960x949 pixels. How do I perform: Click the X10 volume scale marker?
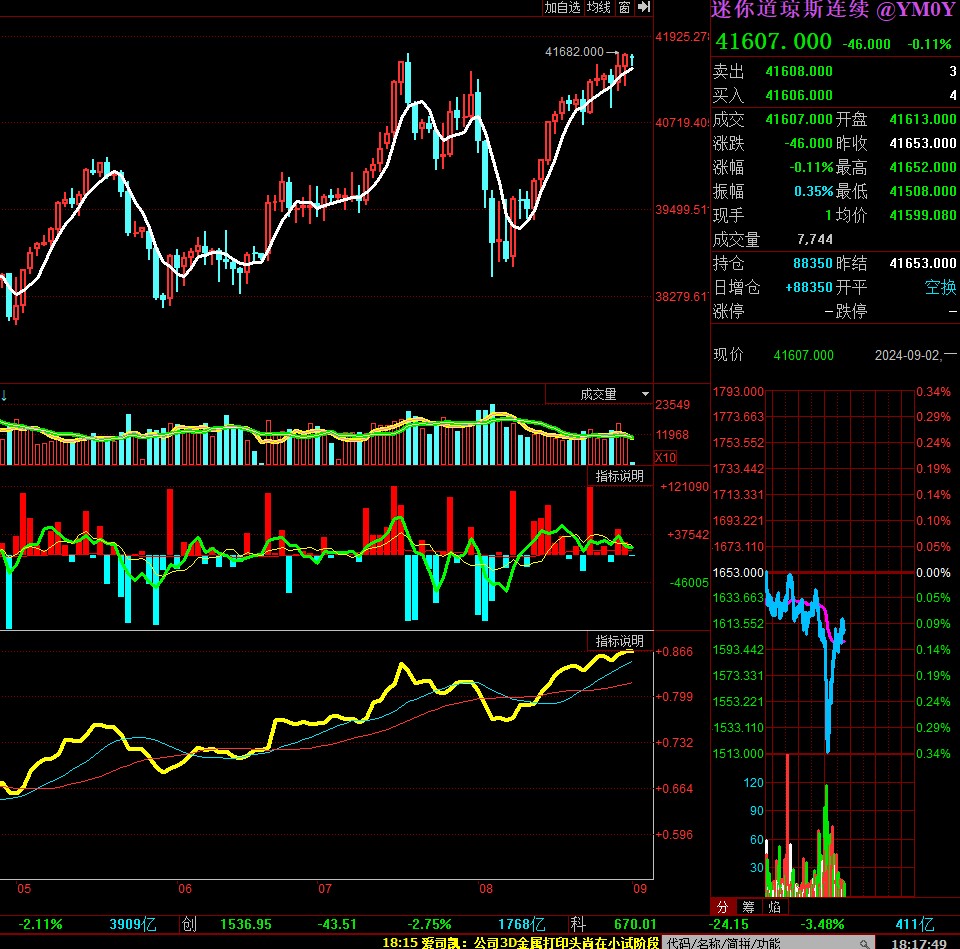(665, 457)
